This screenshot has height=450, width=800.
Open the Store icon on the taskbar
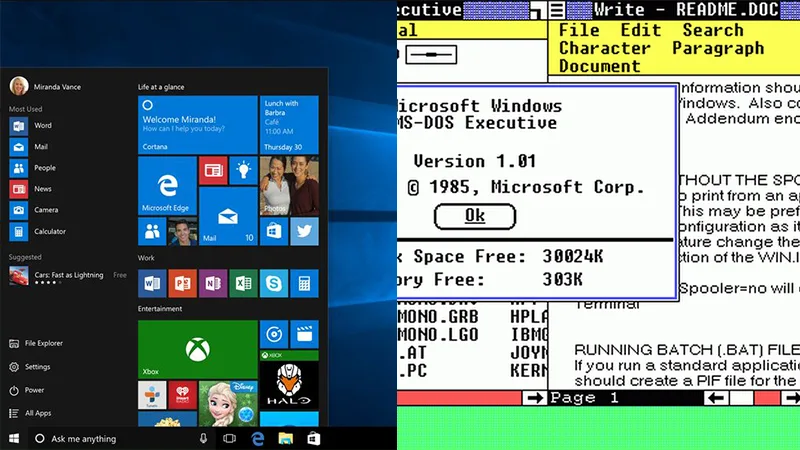(x=313, y=439)
